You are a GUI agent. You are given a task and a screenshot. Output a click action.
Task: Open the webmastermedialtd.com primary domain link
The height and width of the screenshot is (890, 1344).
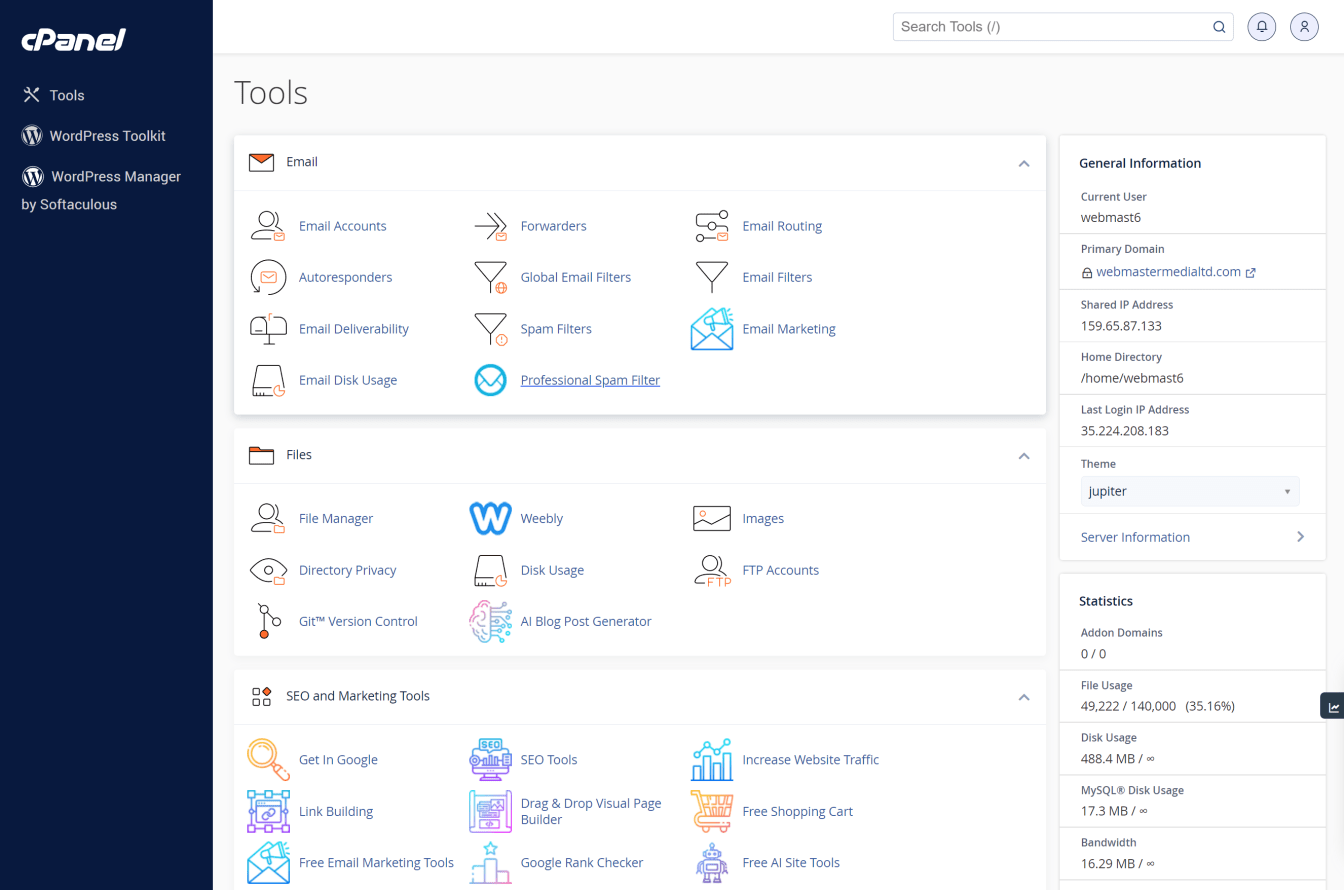pos(1168,272)
